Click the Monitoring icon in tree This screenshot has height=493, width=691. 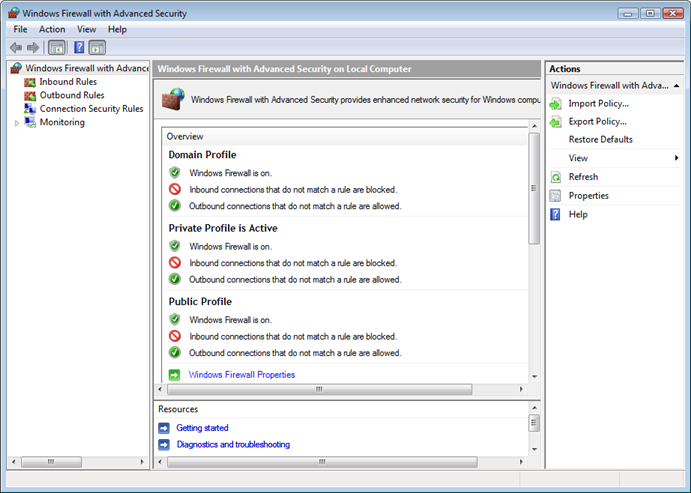point(30,122)
